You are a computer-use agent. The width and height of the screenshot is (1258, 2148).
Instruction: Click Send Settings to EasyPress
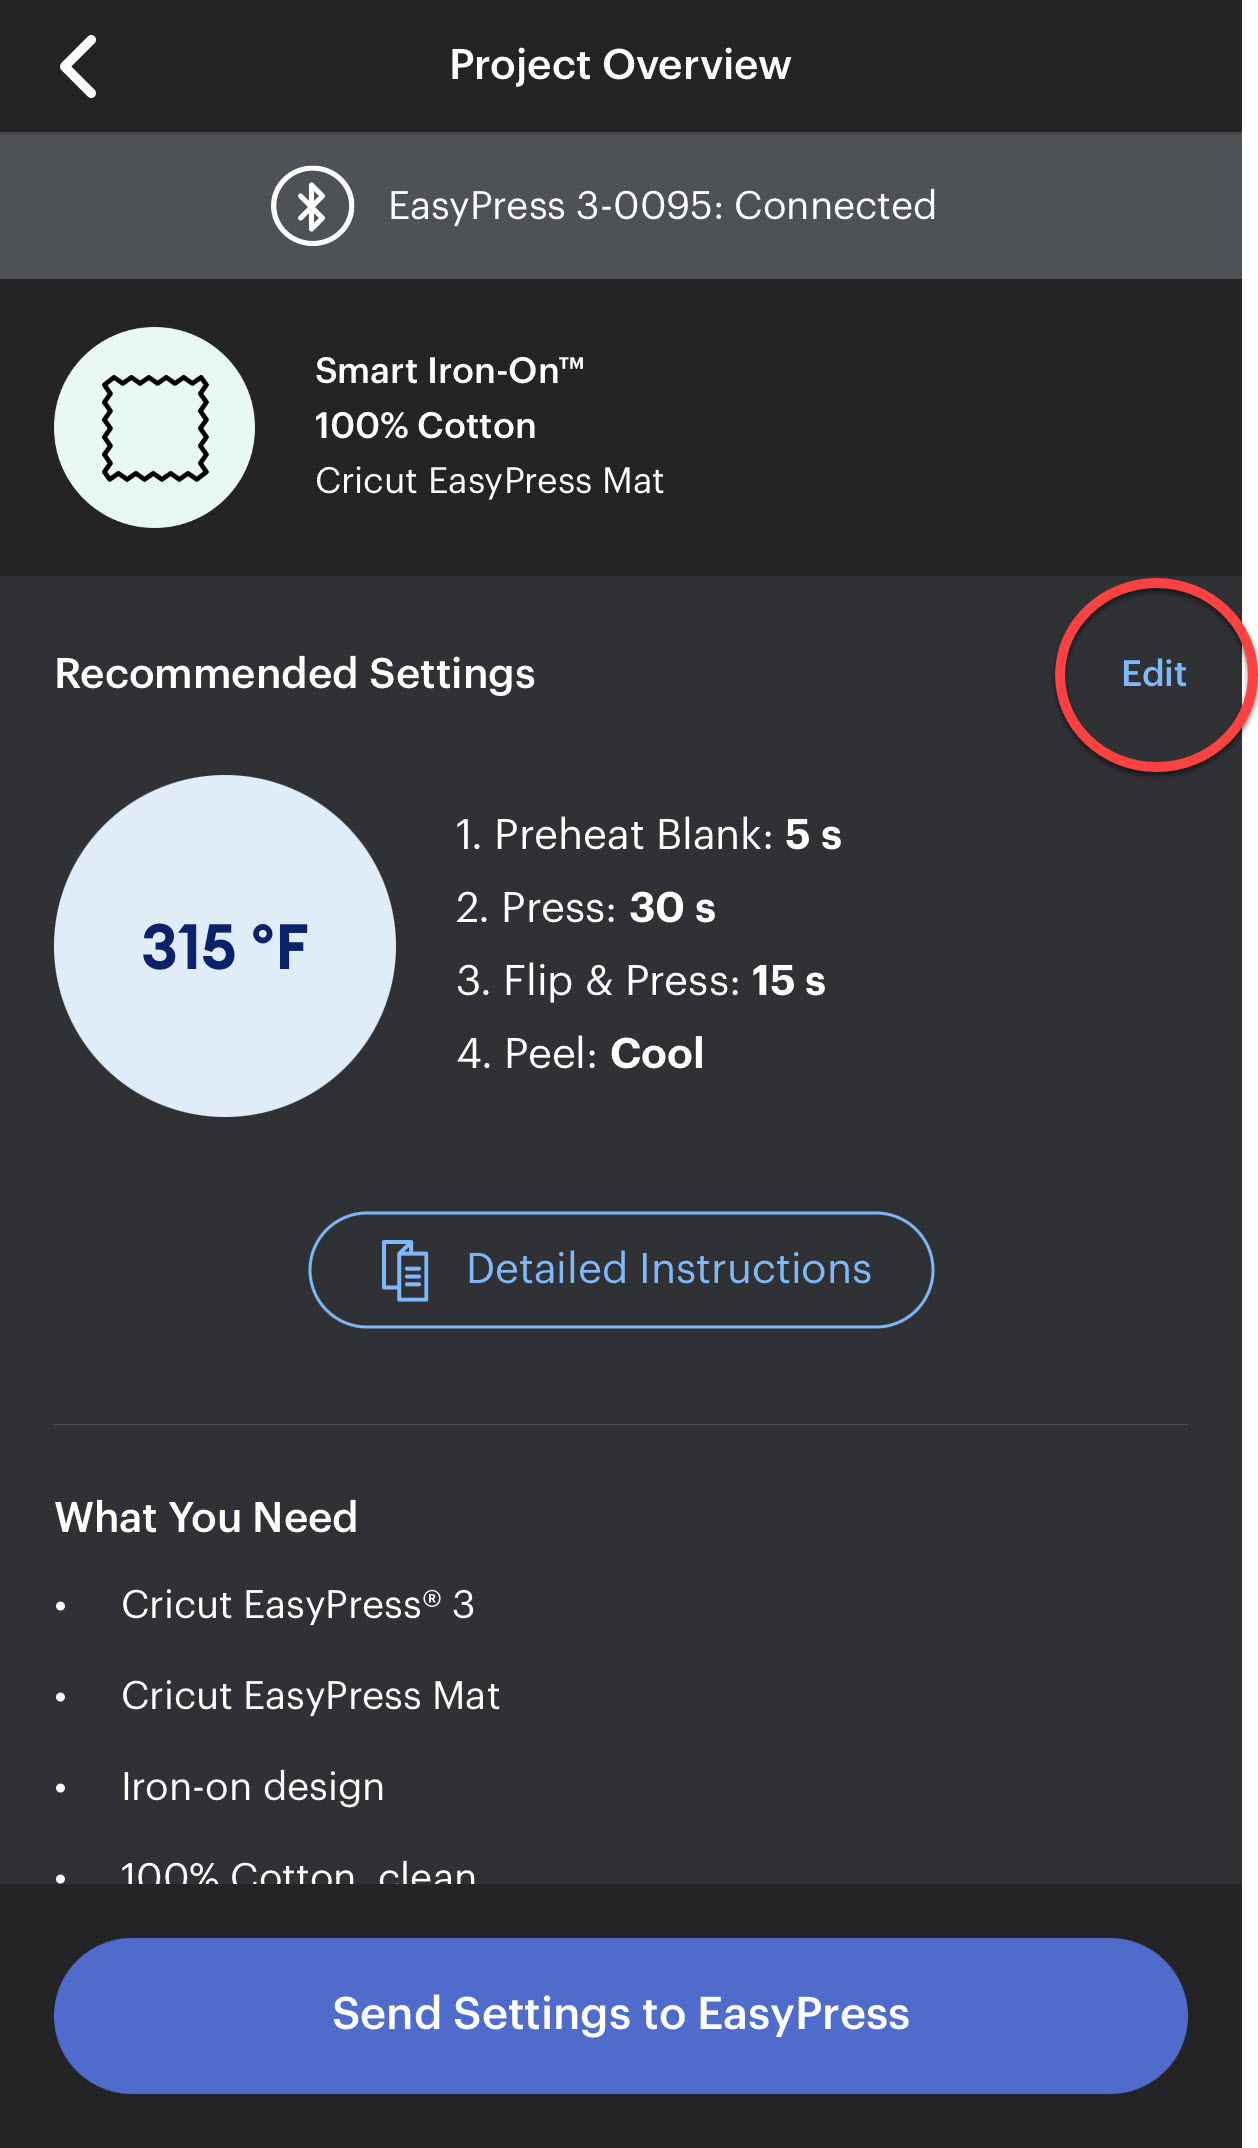(620, 2014)
